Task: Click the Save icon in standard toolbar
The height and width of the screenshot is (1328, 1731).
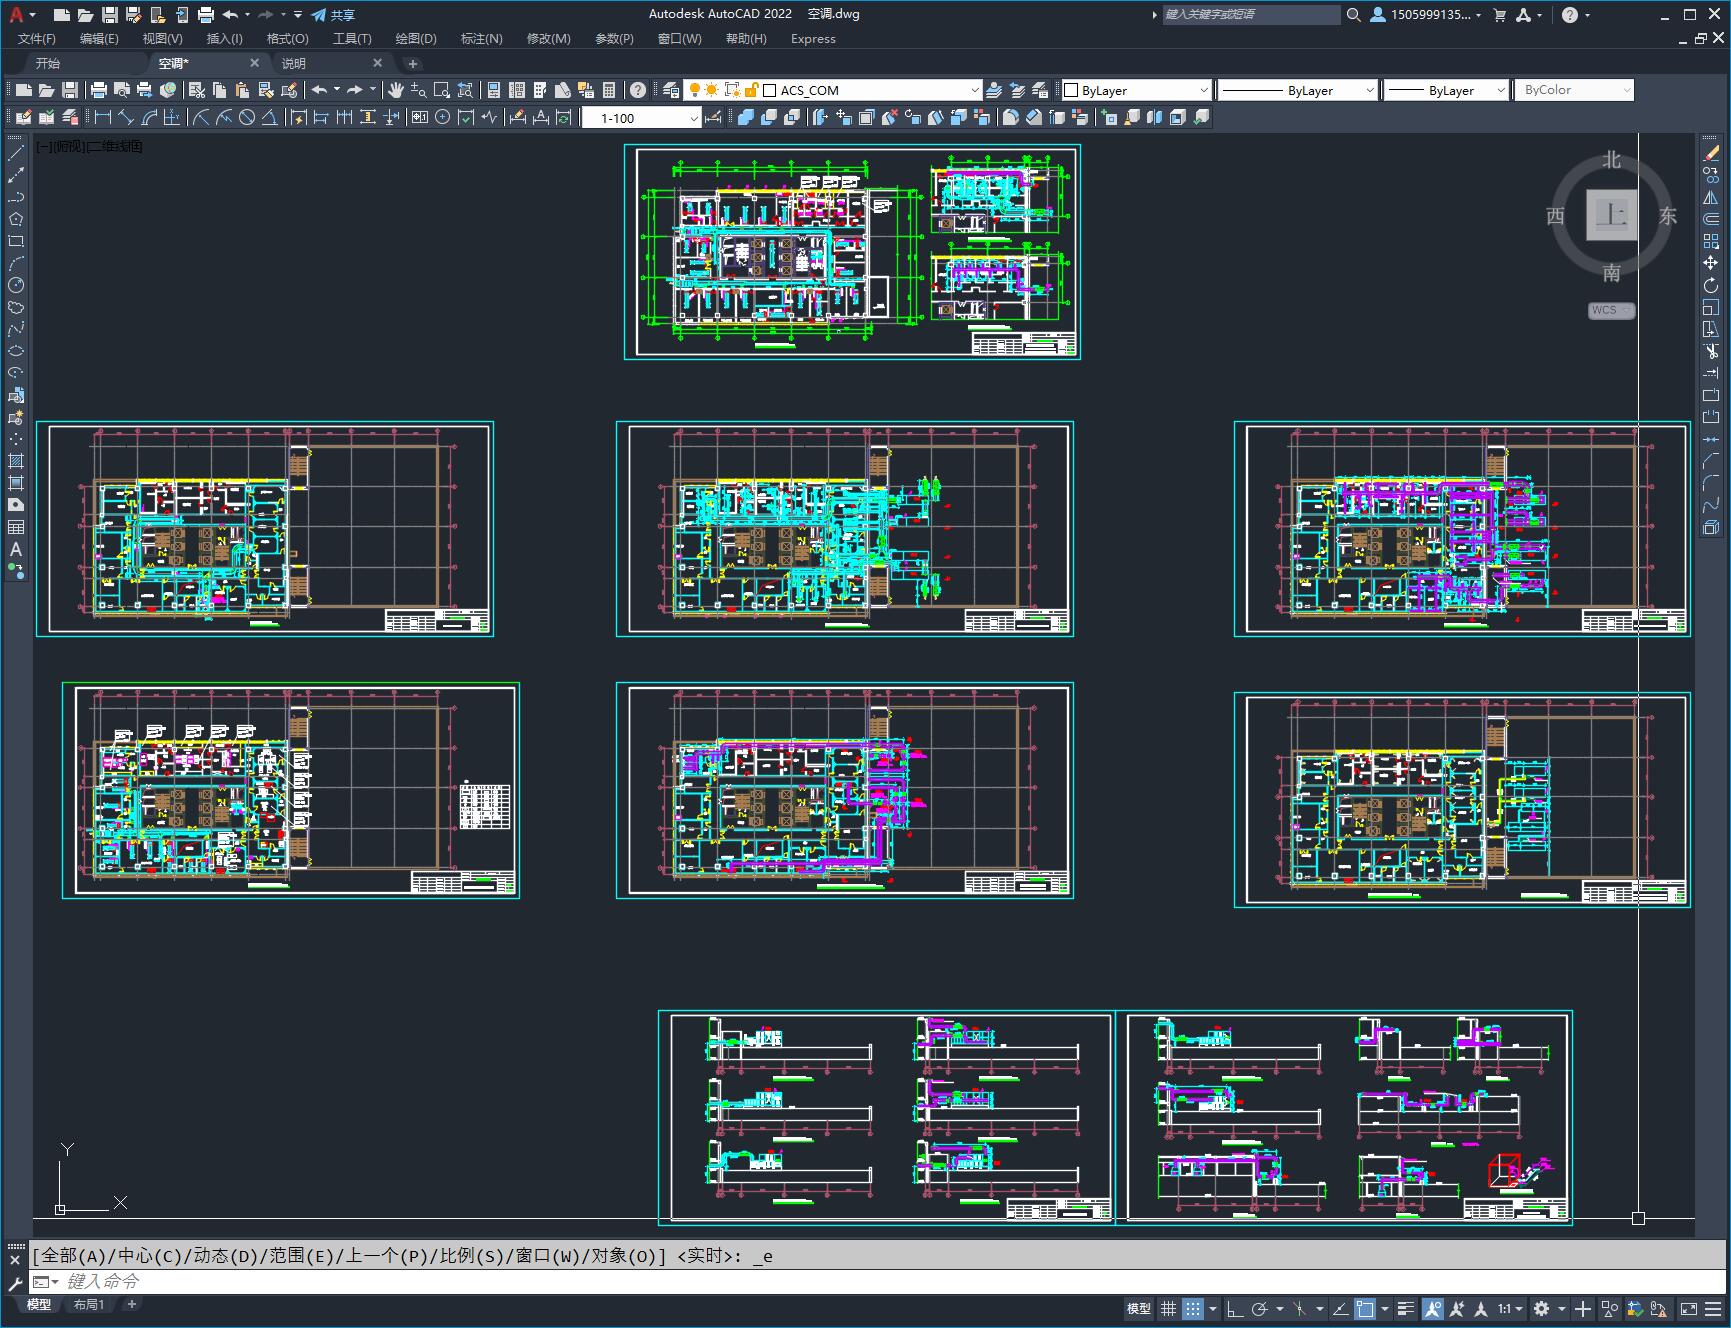Action: [70, 90]
